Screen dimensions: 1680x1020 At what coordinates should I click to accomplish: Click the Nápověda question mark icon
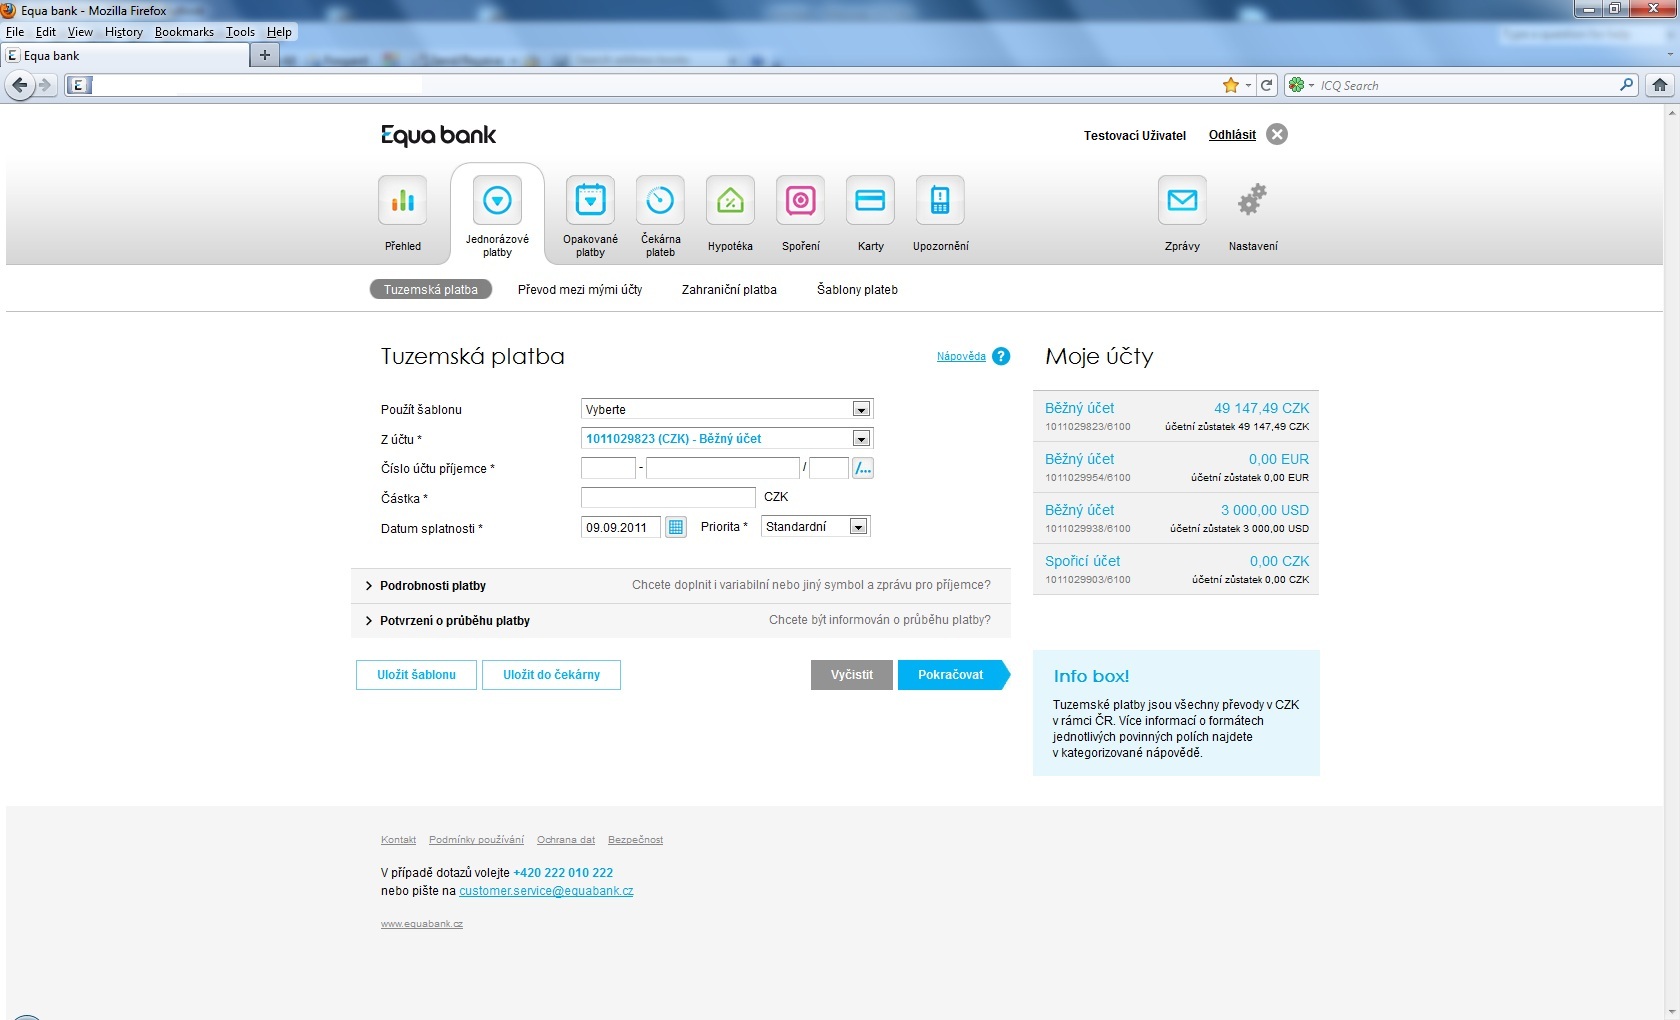1001,356
